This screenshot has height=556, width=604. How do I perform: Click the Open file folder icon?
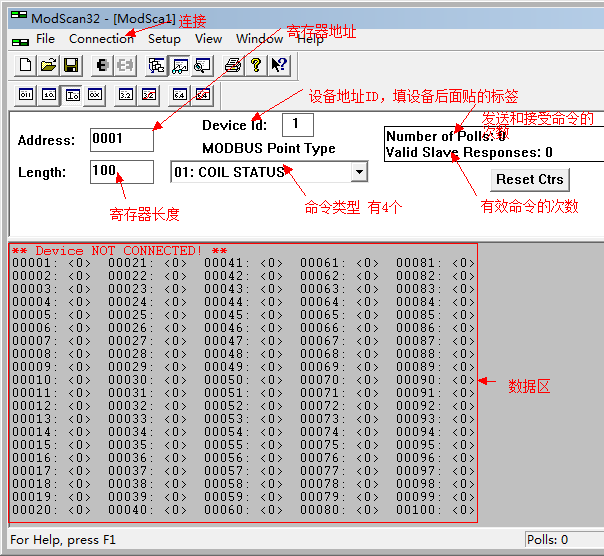tap(48, 65)
